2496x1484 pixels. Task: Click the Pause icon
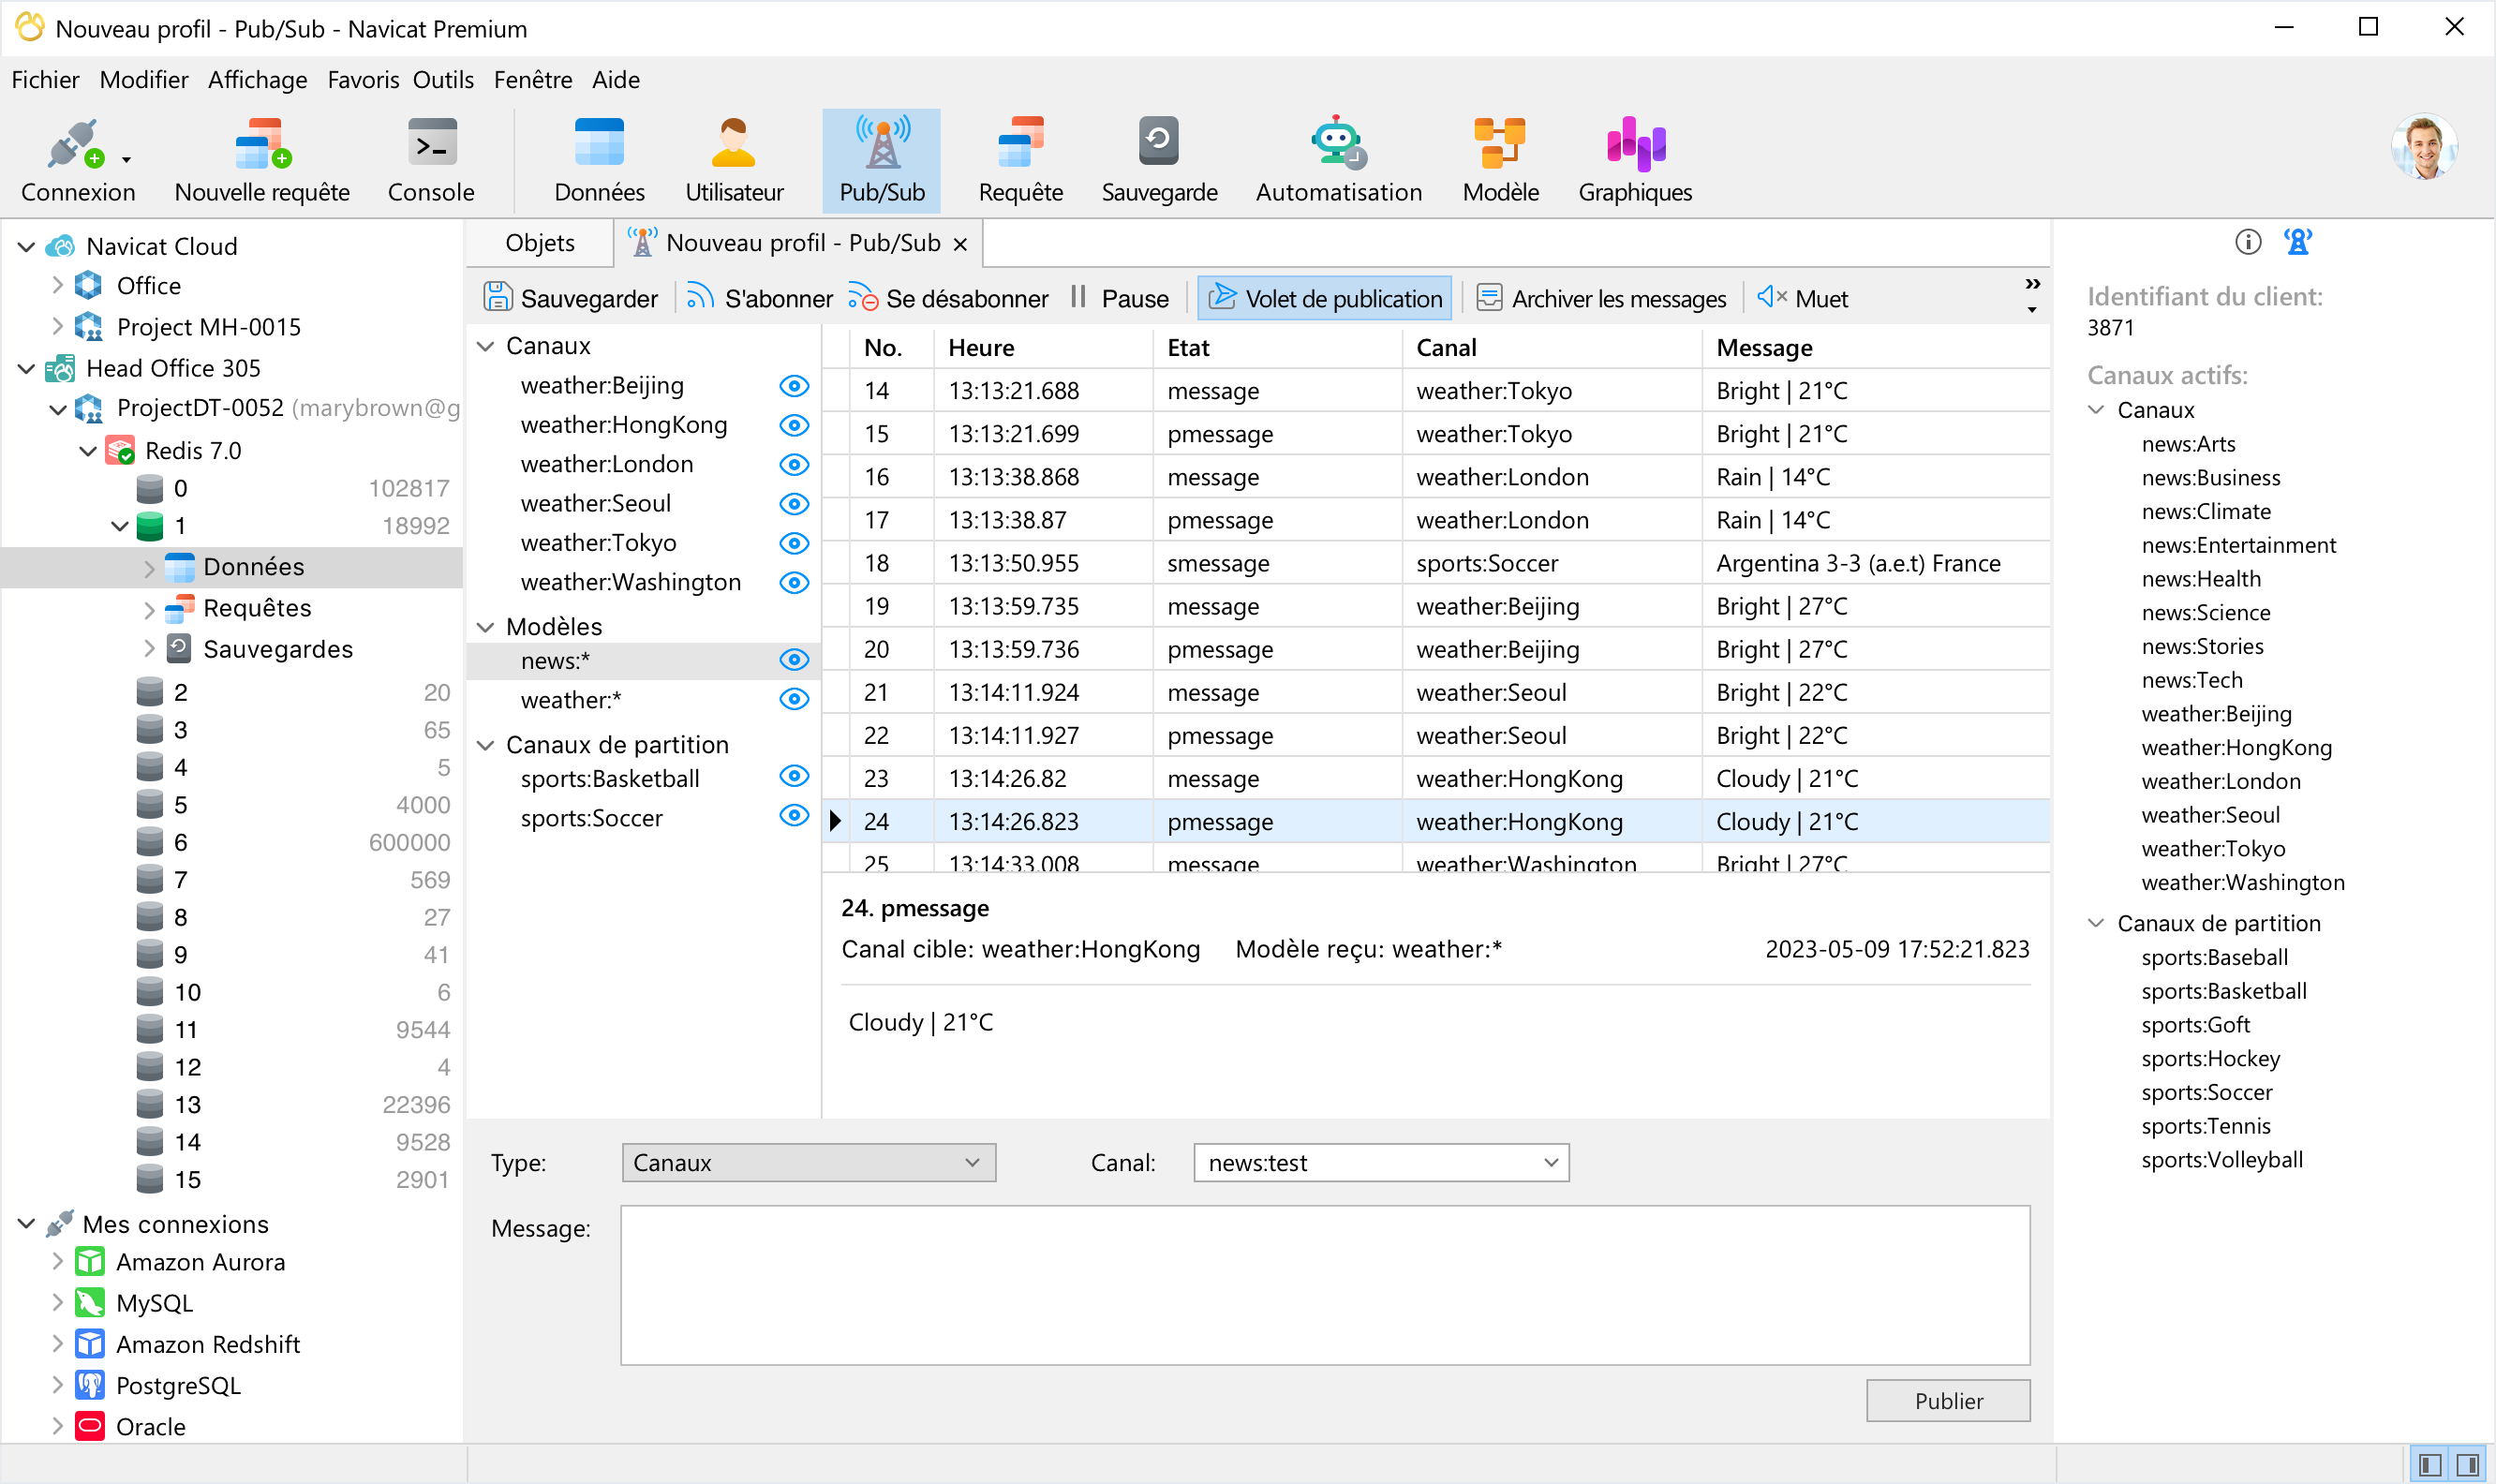(x=1078, y=297)
